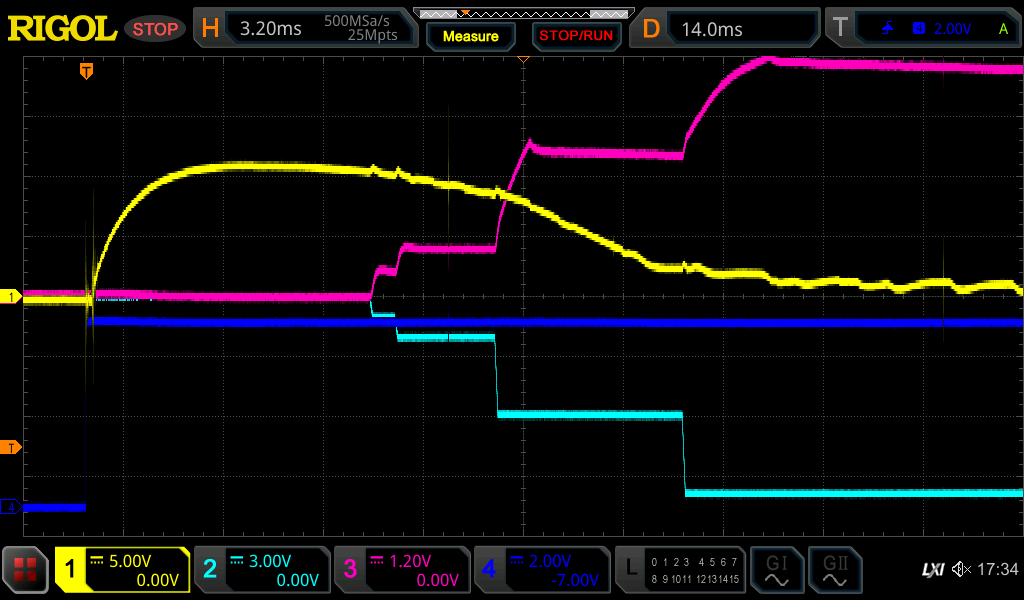Click the yellow channel 1 ground marker
The width and height of the screenshot is (1024, 600).
(11, 297)
